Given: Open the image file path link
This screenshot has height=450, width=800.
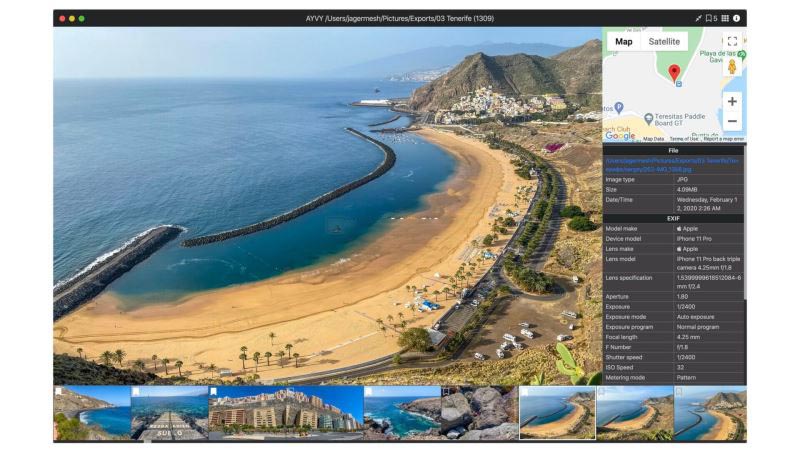Looking at the screenshot, I should (672, 165).
